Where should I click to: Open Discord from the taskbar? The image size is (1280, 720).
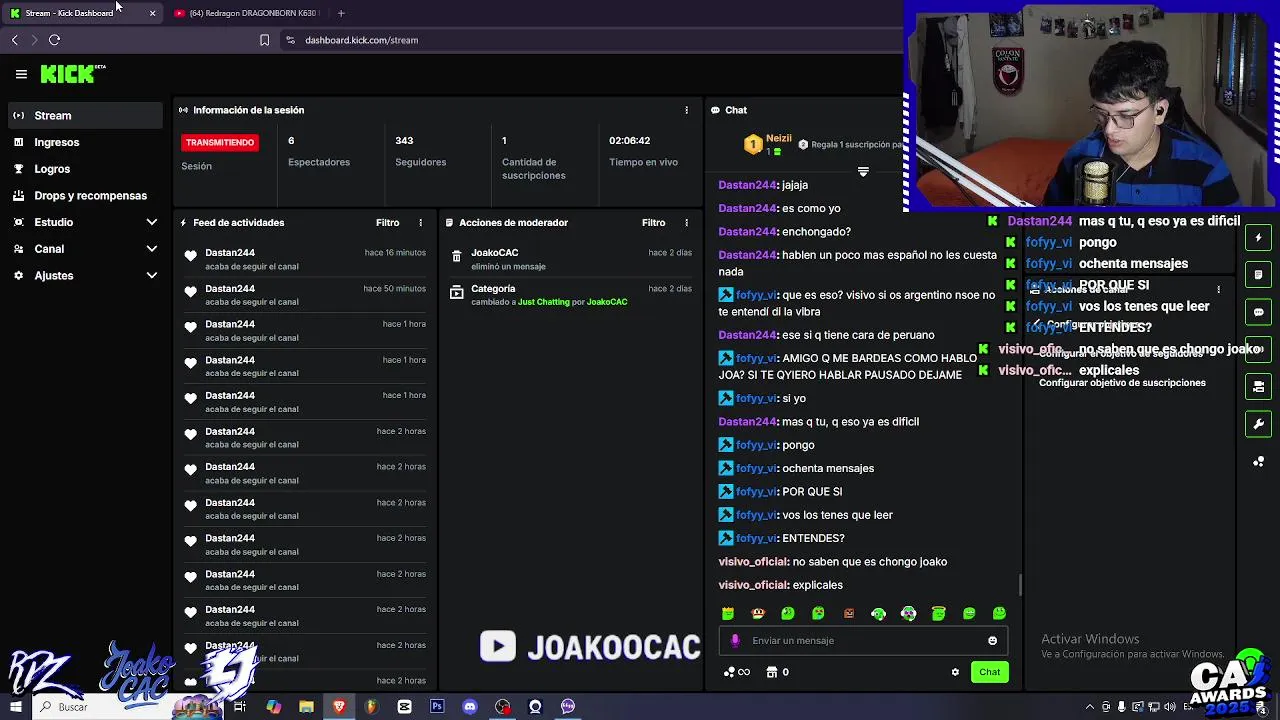coord(470,707)
